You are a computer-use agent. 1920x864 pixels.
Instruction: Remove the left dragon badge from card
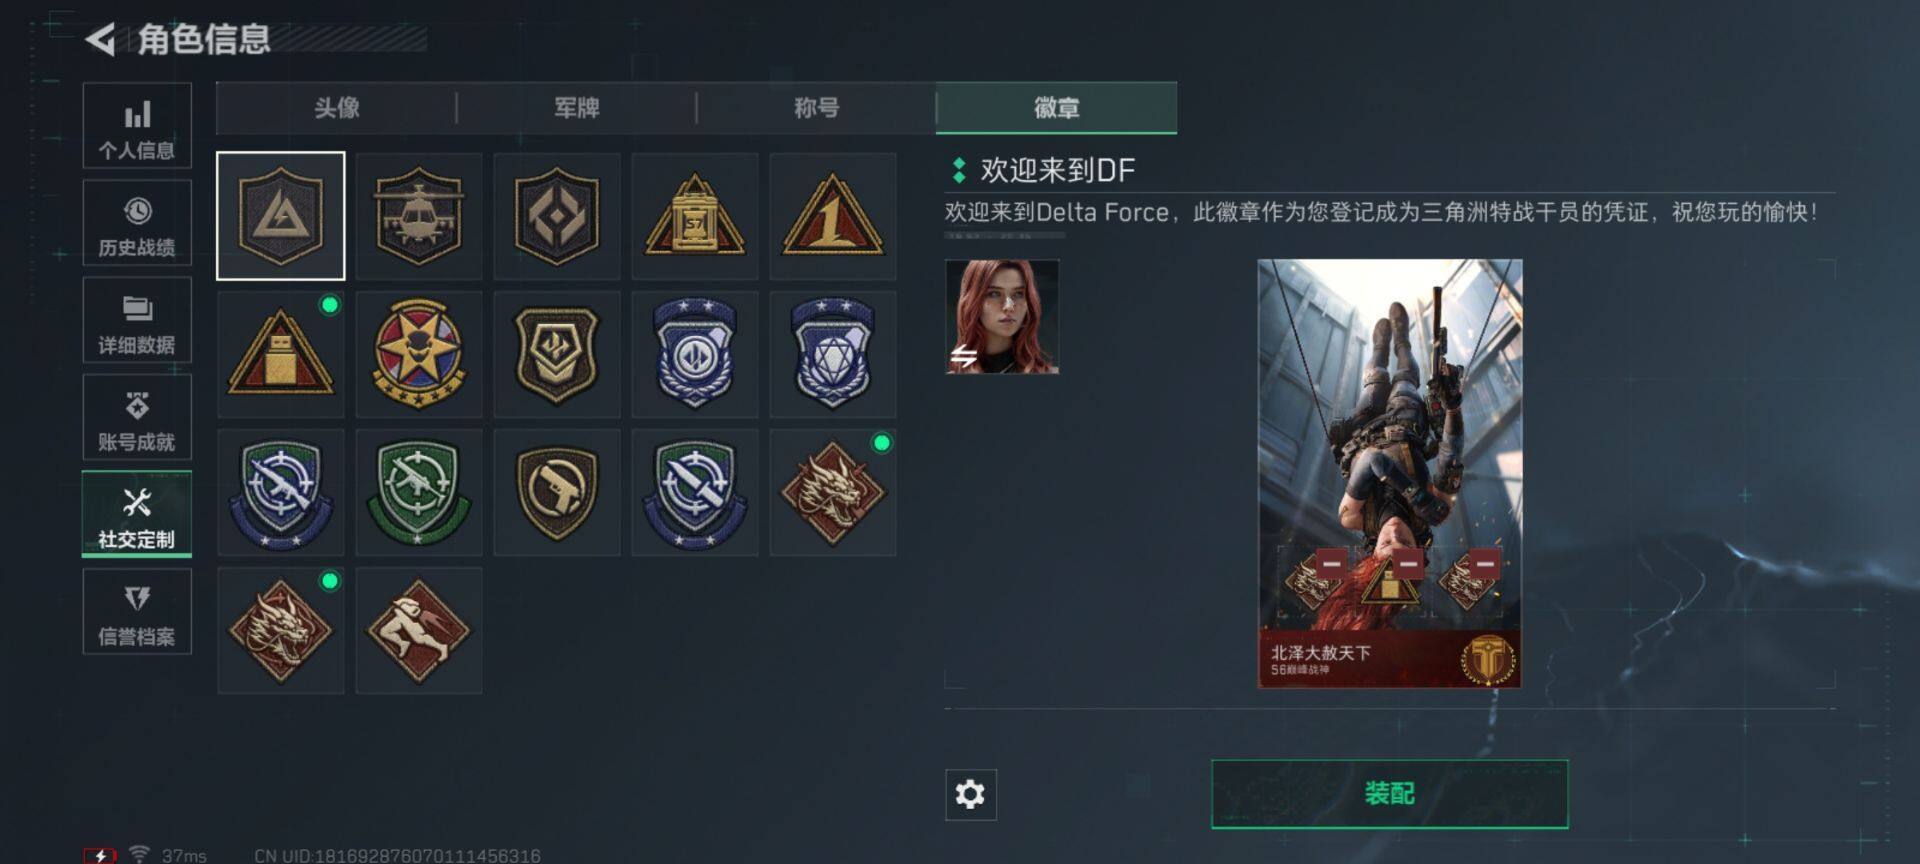tap(1331, 563)
